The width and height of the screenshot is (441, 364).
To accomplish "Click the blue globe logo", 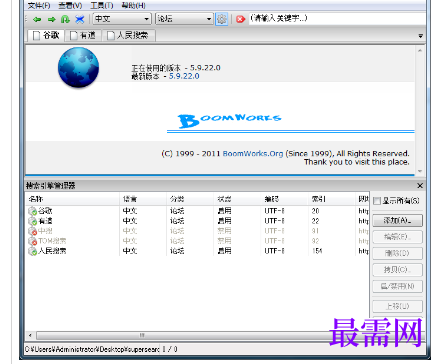I will [x=79, y=67].
